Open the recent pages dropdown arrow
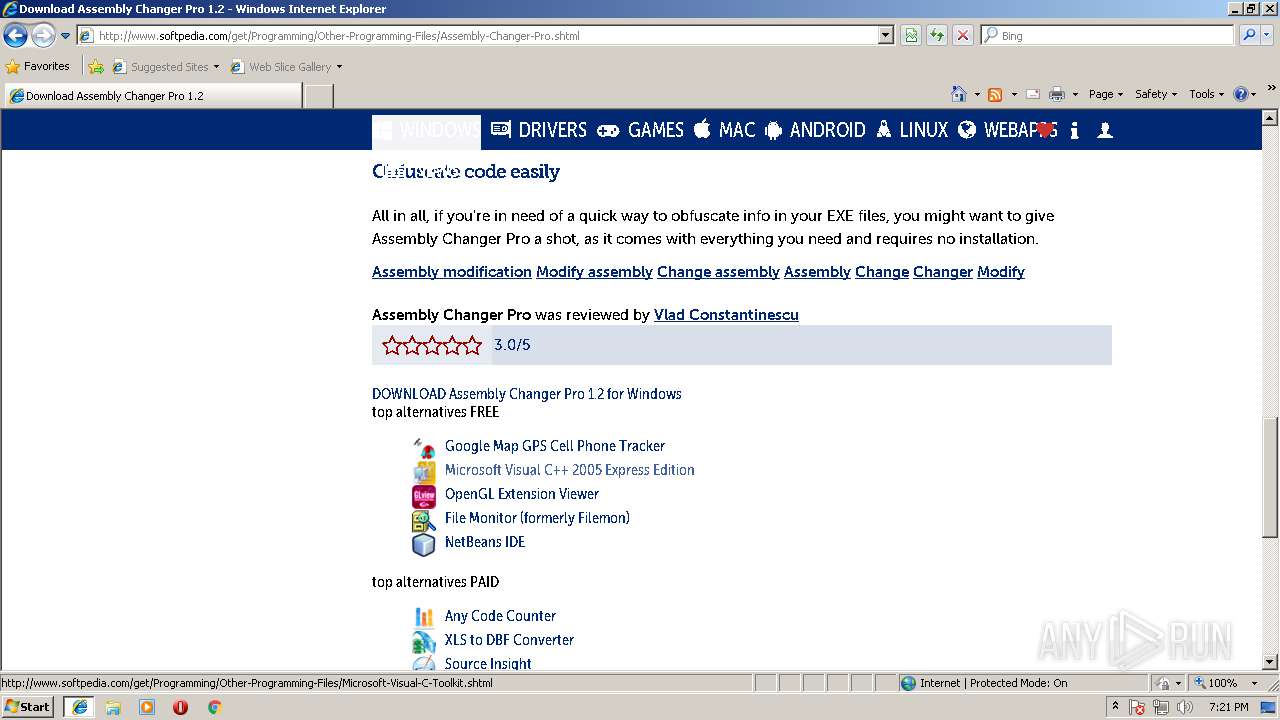The height and width of the screenshot is (720, 1280). [65, 36]
